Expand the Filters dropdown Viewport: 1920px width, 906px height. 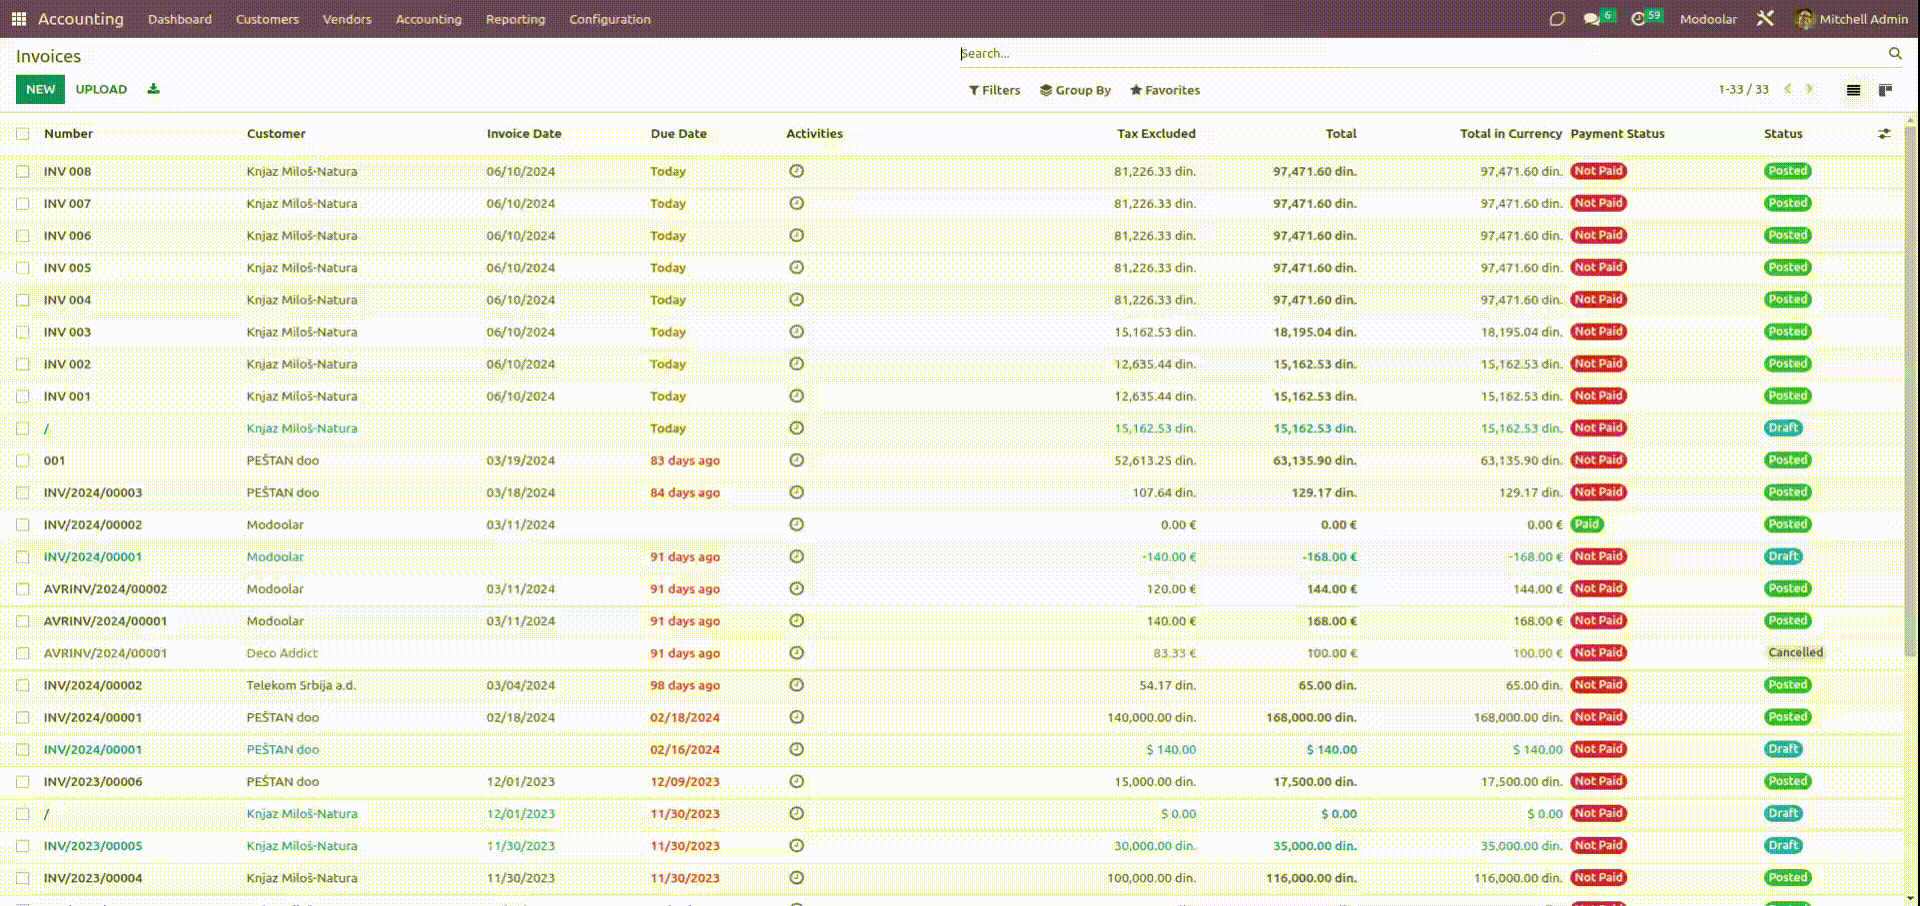click(994, 90)
